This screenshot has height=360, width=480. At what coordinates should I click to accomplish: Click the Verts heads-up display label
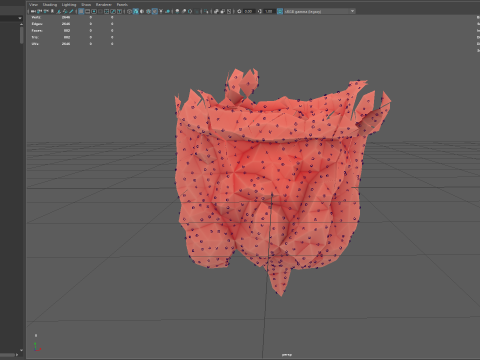pos(36,17)
